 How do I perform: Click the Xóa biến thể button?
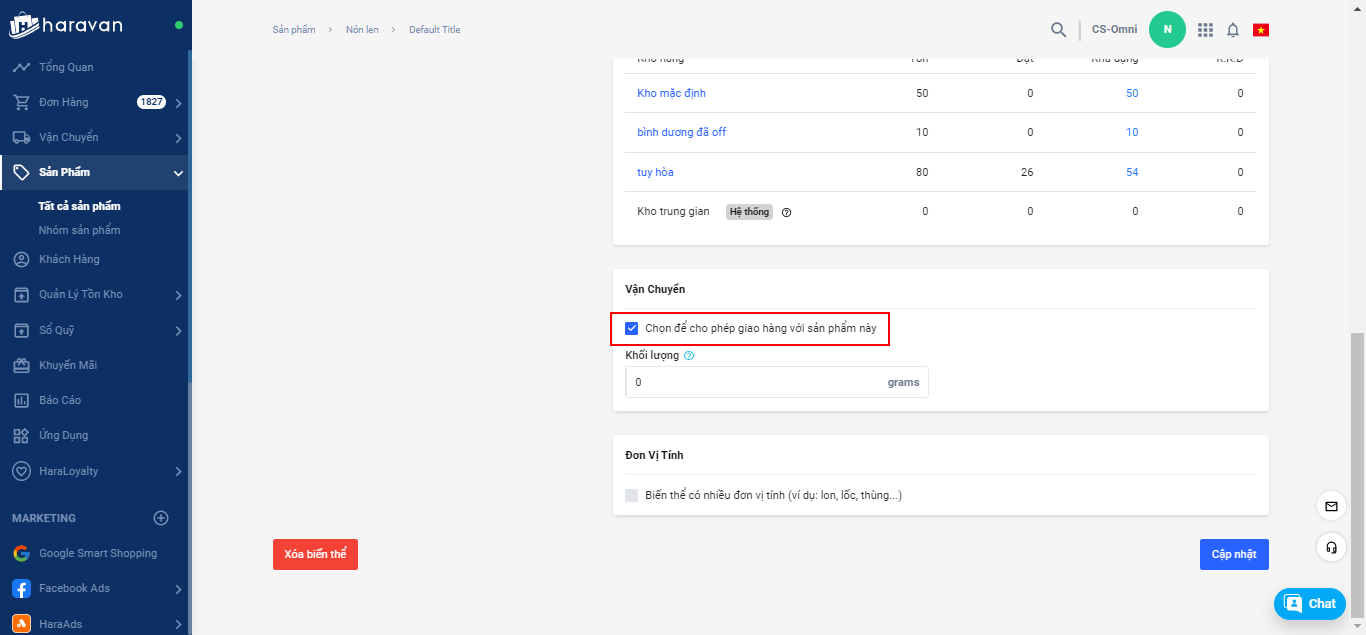point(315,554)
